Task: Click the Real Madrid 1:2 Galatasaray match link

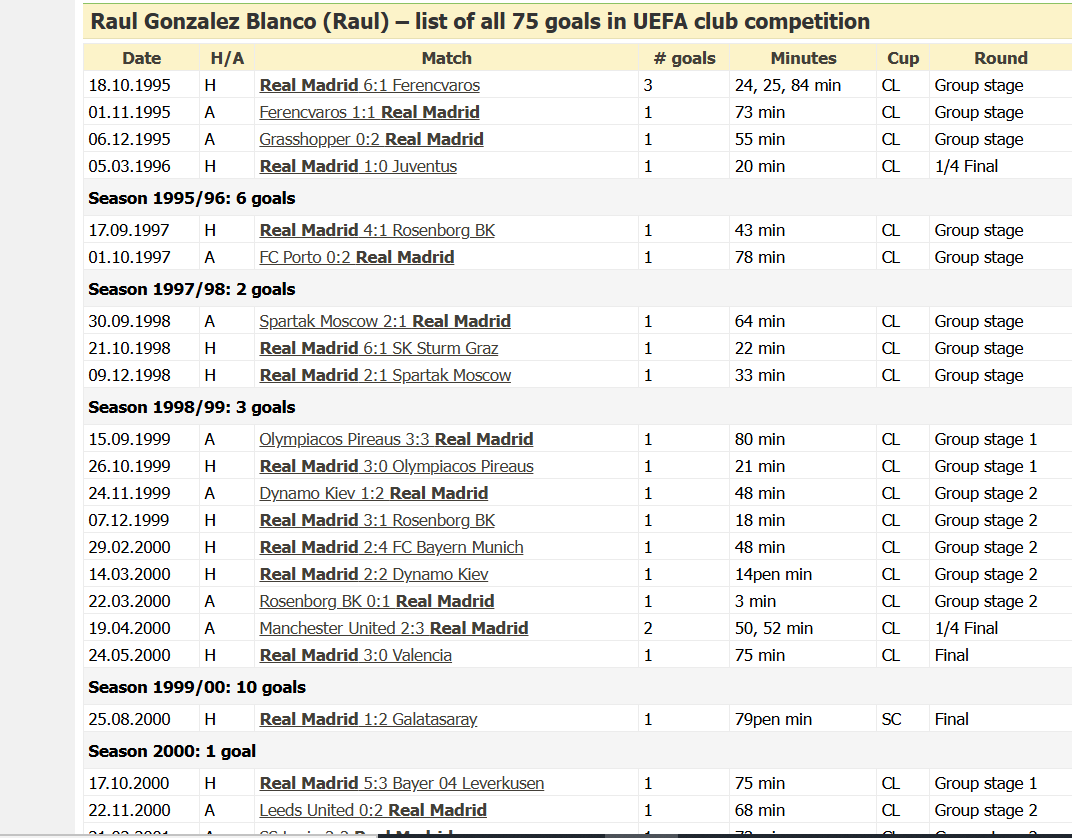Action: (x=368, y=720)
